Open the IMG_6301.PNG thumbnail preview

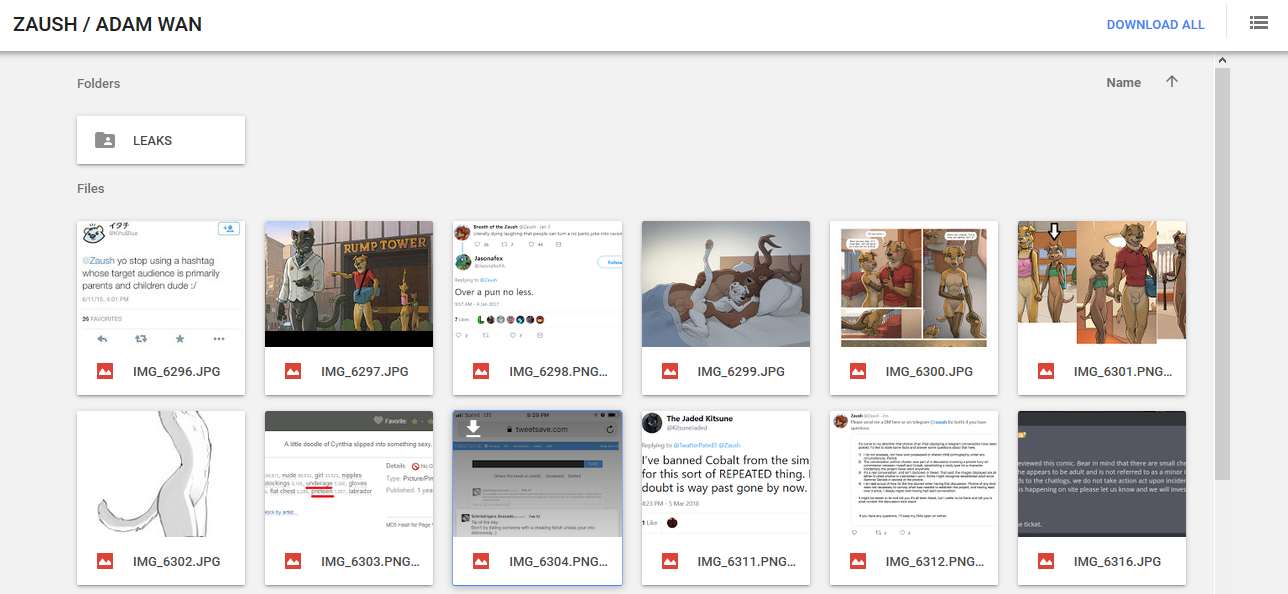click(x=1101, y=284)
